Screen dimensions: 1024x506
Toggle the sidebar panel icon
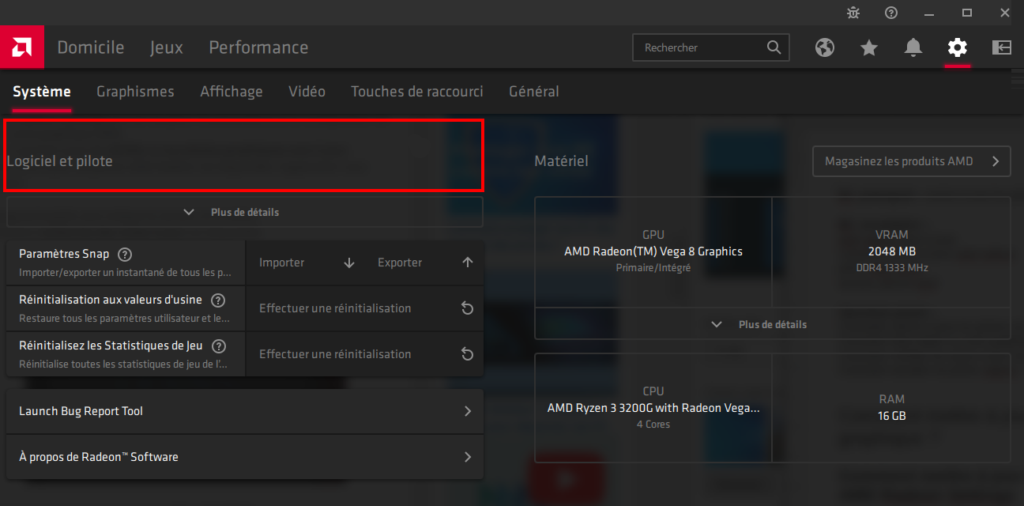tap(1001, 48)
